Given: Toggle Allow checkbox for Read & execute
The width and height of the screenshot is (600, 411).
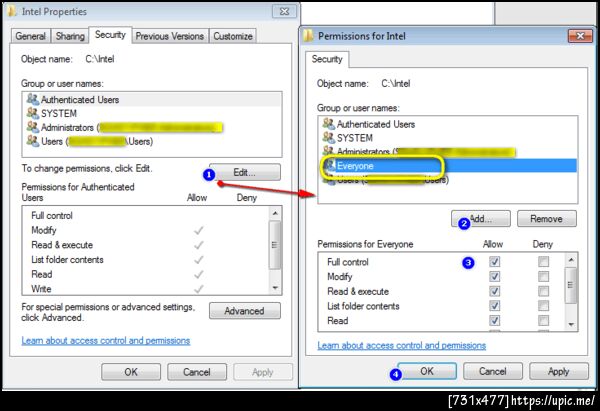Looking at the screenshot, I should point(494,291).
